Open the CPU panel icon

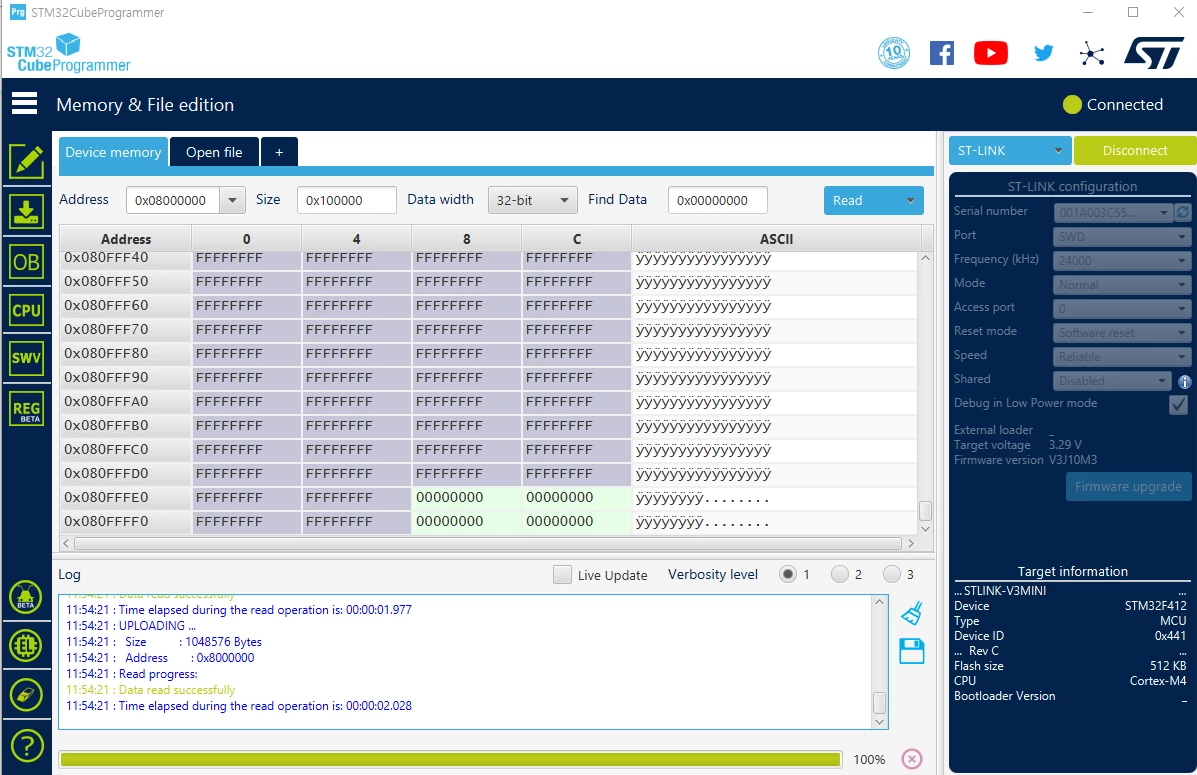tap(26, 310)
